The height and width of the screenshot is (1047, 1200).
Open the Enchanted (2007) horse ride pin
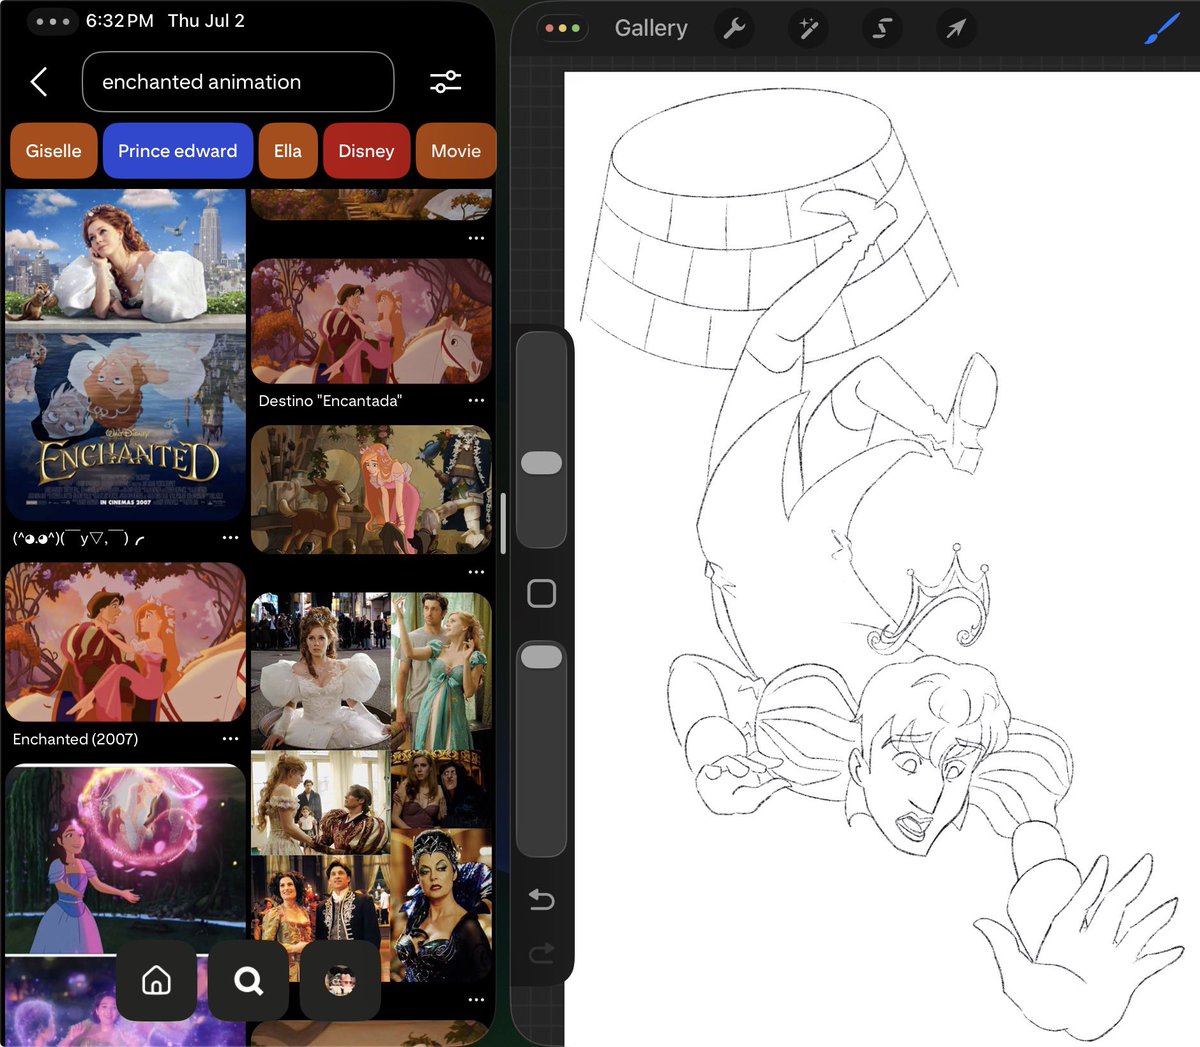(125, 642)
